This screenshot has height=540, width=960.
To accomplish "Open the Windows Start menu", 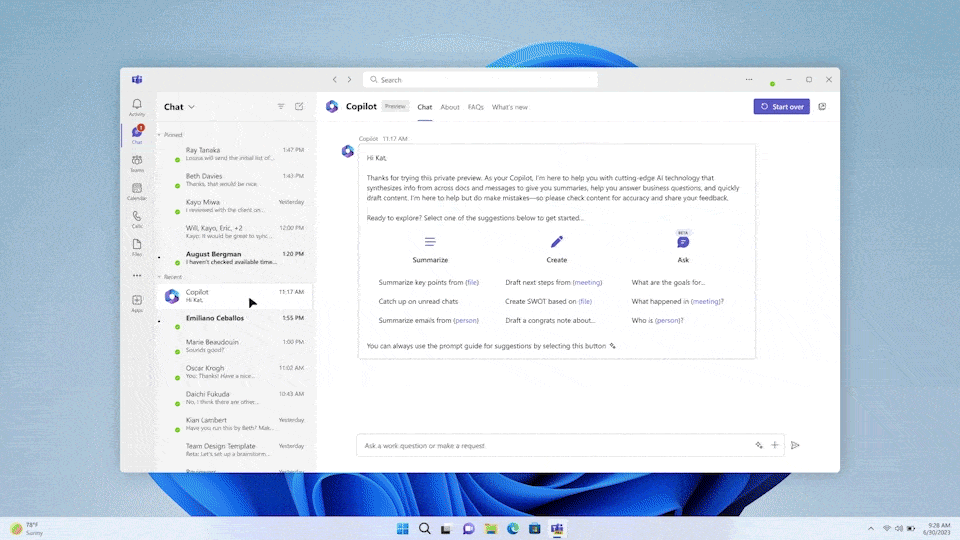I will coord(402,528).
